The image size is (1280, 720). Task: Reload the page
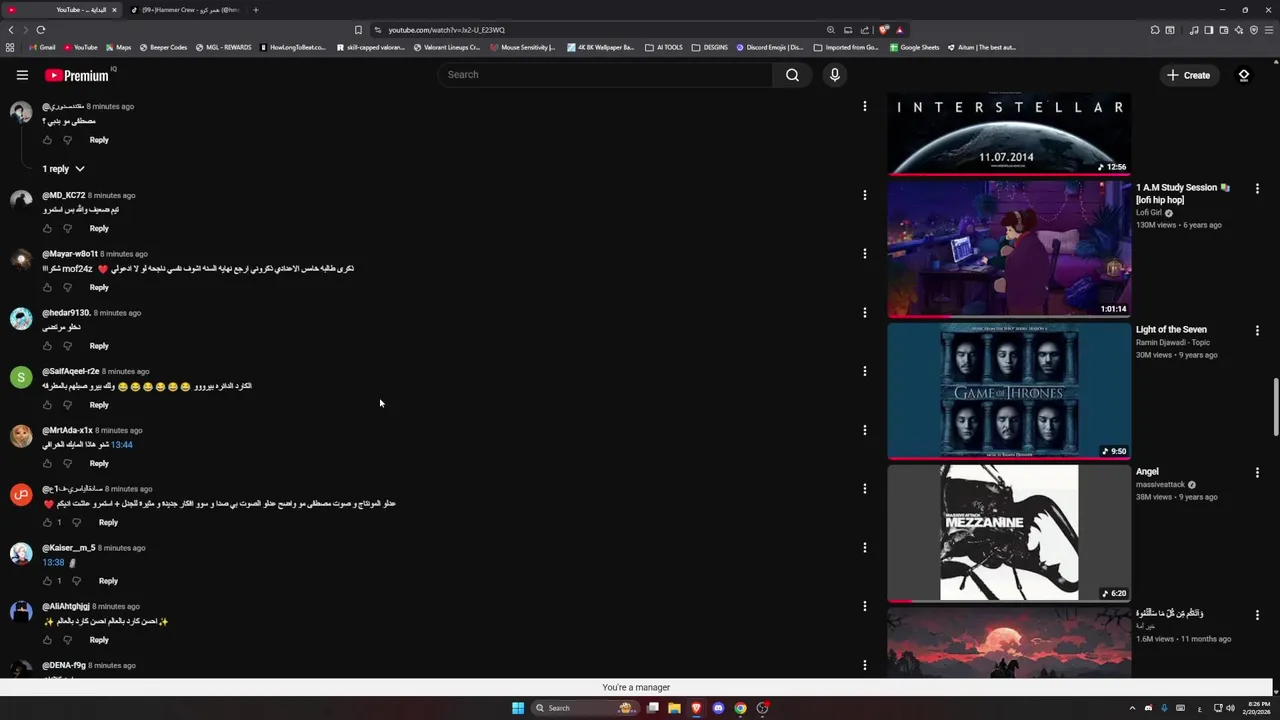41,30
